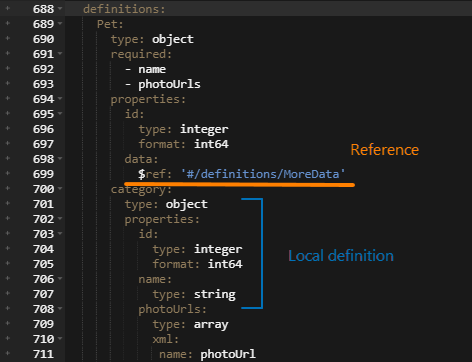Click 'object' value on line 690
472x362 pixels.
click(173, 39)
